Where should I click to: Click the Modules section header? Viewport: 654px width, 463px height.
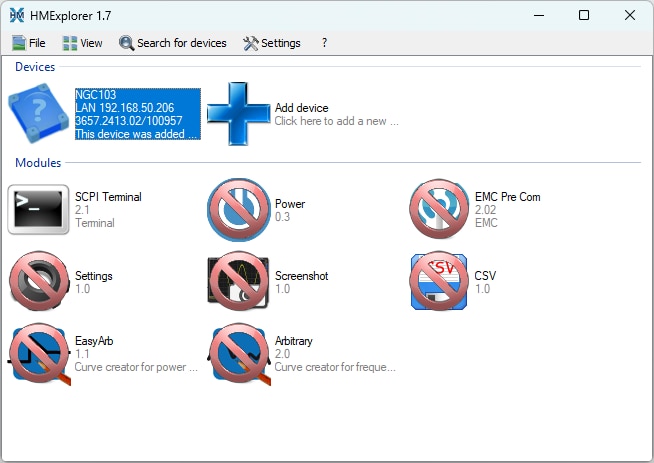click(38, 163)
